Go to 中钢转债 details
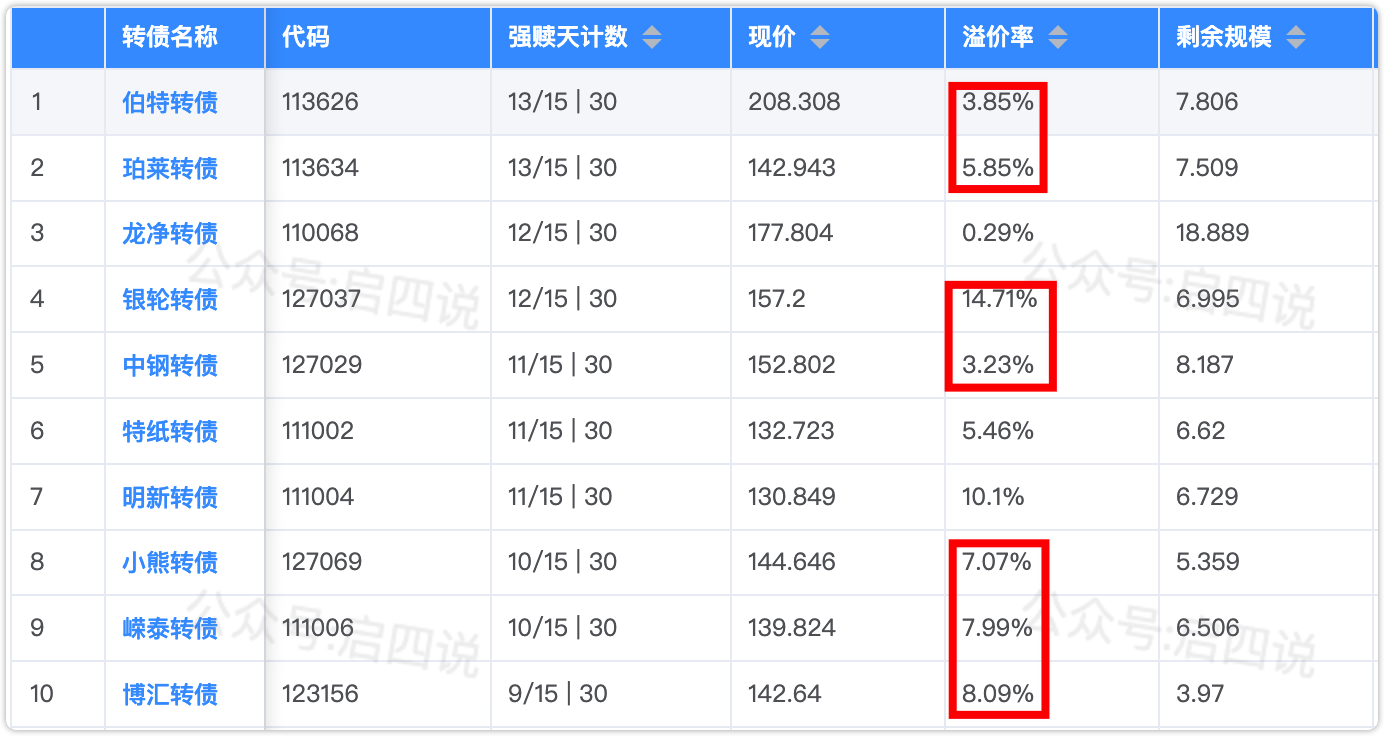1384x736 pixels. pyautogui.click(x=170, y=365)
